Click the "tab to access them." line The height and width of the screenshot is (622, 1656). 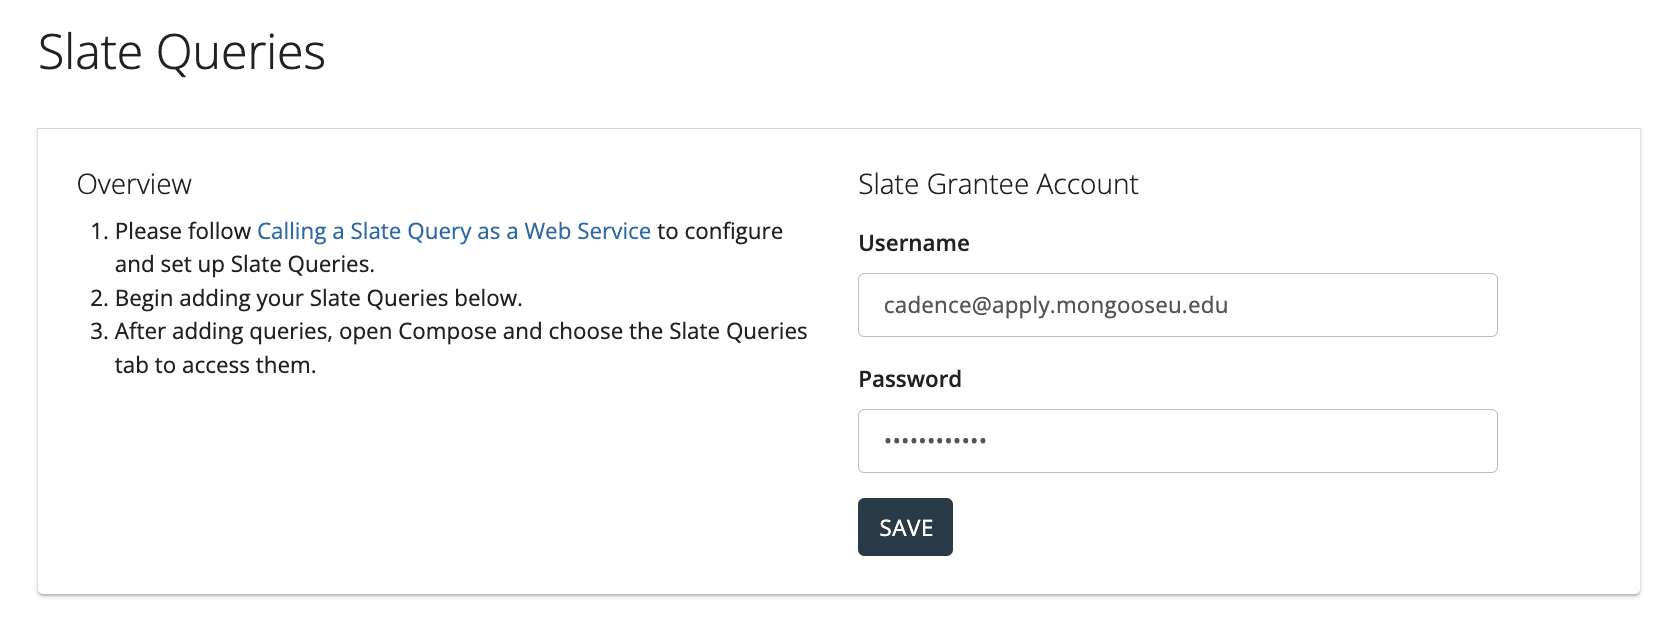(215, 365)
